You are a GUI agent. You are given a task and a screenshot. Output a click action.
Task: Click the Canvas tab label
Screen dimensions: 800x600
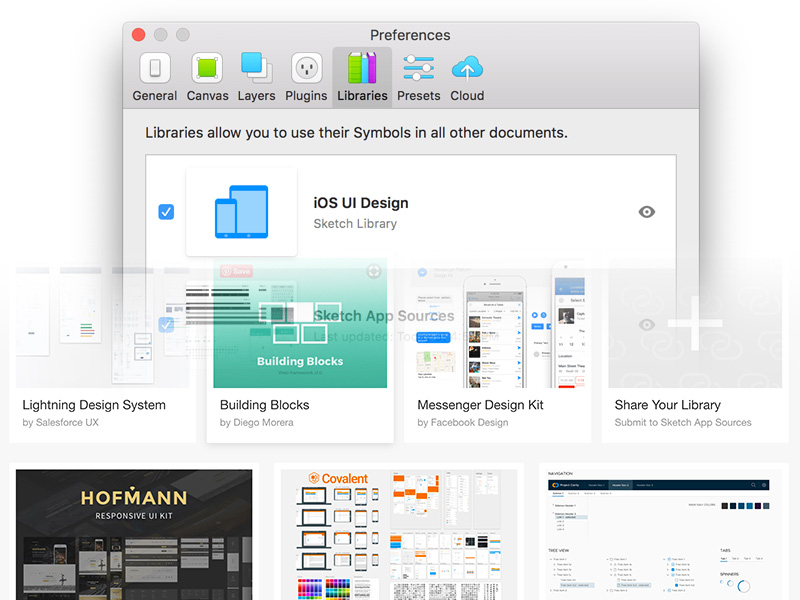[x=207, y=96]
